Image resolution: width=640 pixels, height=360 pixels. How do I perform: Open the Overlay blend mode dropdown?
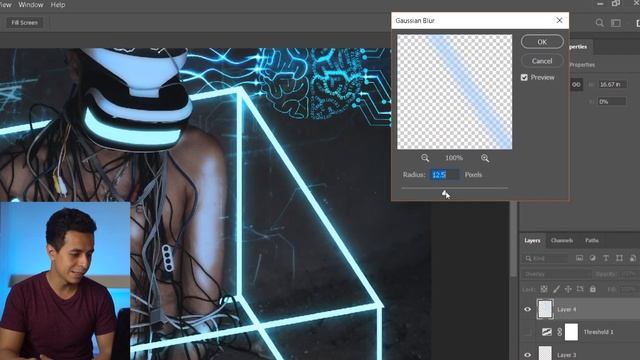coord(556,274)
